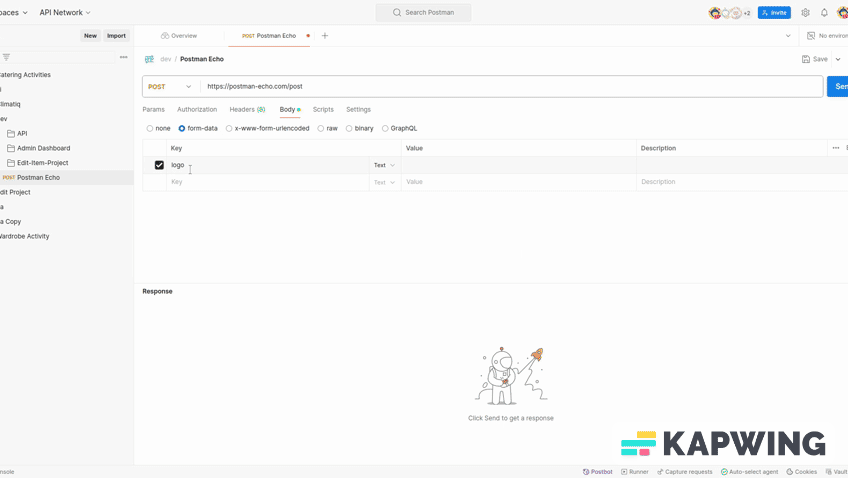Select the Edit Project collection

pyautogui.click(x=15, y=192)
